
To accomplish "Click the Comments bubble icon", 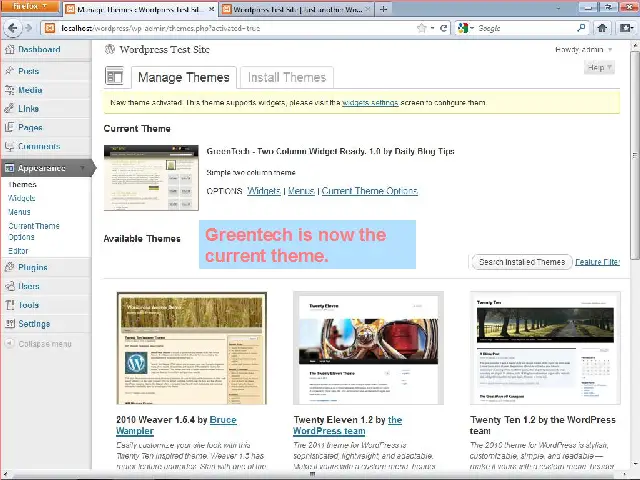I will pyautogui.click(x=10, y=146).
